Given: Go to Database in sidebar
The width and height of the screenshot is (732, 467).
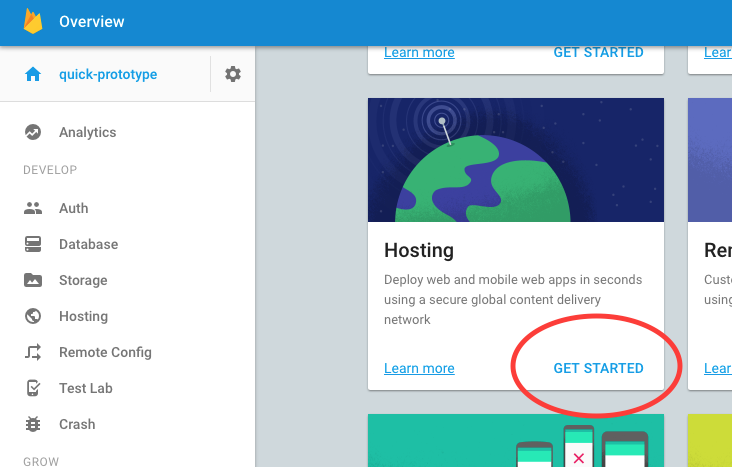Looking at the screenshot, I should tap(88, 244).
